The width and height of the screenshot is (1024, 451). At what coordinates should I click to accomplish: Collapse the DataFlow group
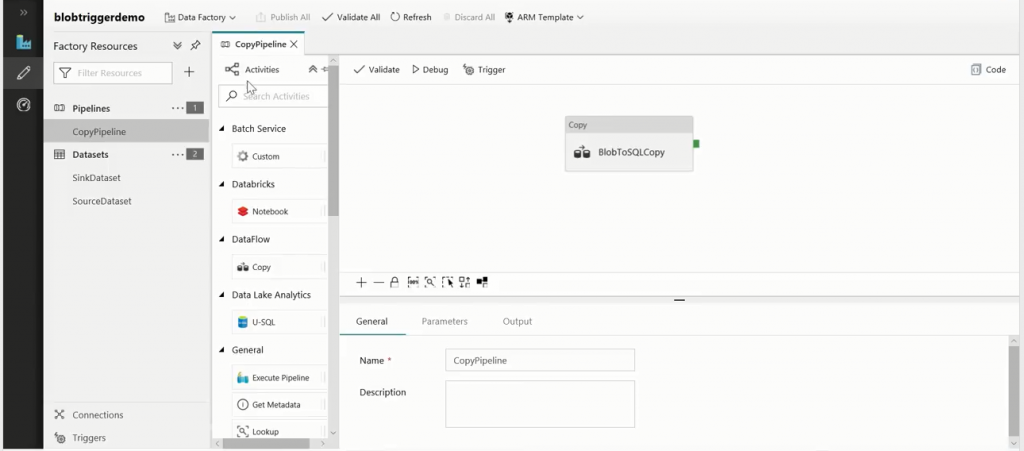point(221,240)
